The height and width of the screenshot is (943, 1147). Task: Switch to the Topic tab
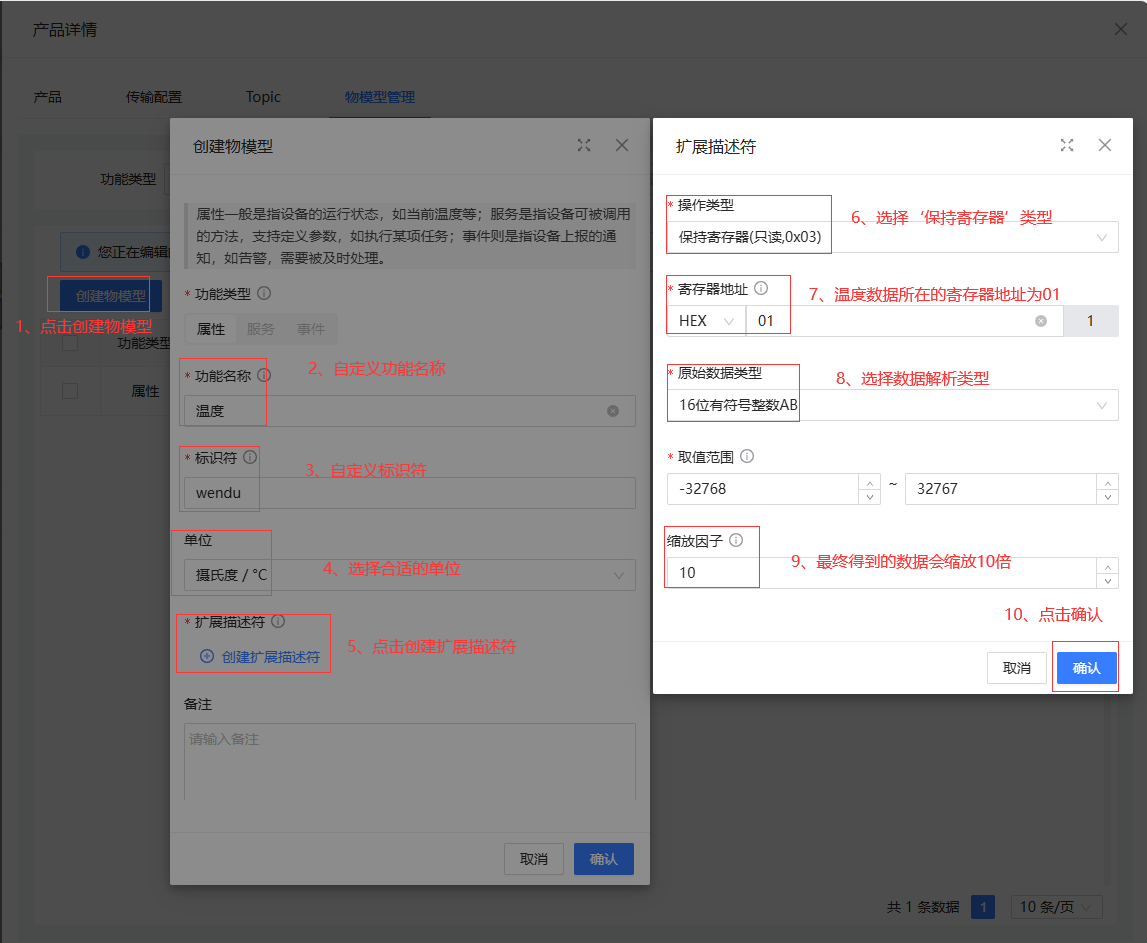point(263,97)
